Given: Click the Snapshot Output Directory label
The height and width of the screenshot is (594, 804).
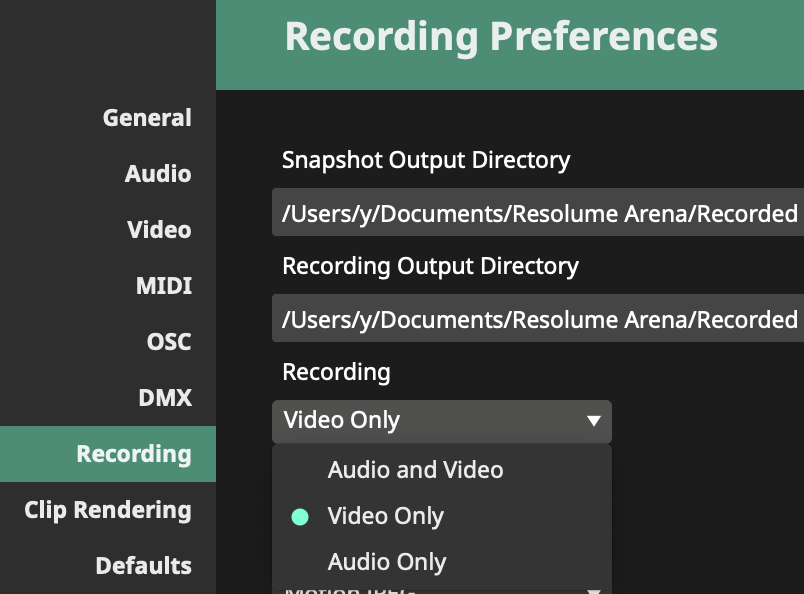Looking at the screenshot, I should 426,160.
